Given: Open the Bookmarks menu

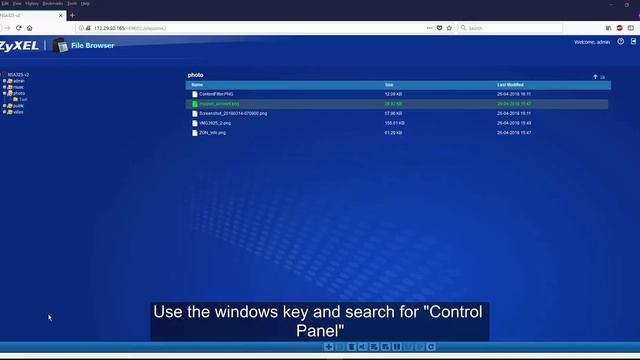Looking at the screenshot, I should [53, 4].
